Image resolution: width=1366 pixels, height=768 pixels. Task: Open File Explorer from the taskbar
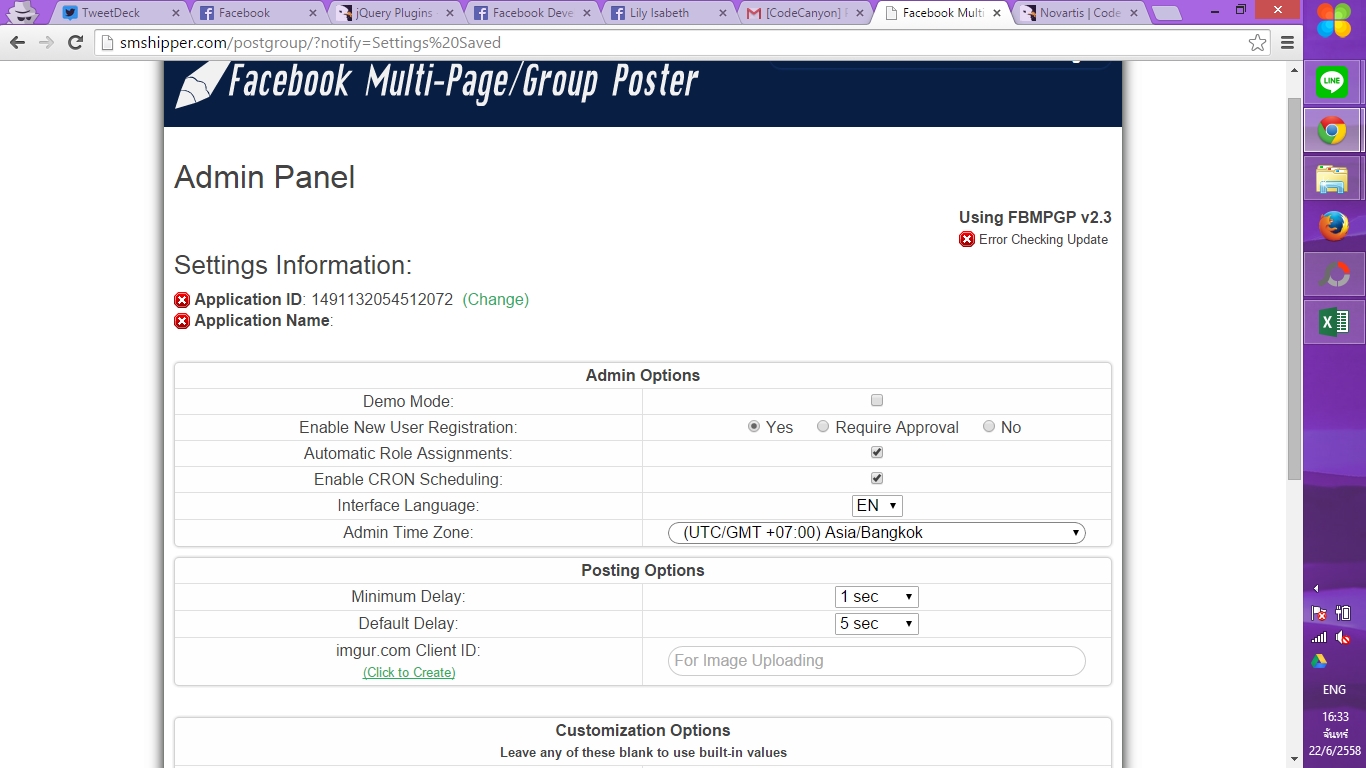tap(1332, 179)
